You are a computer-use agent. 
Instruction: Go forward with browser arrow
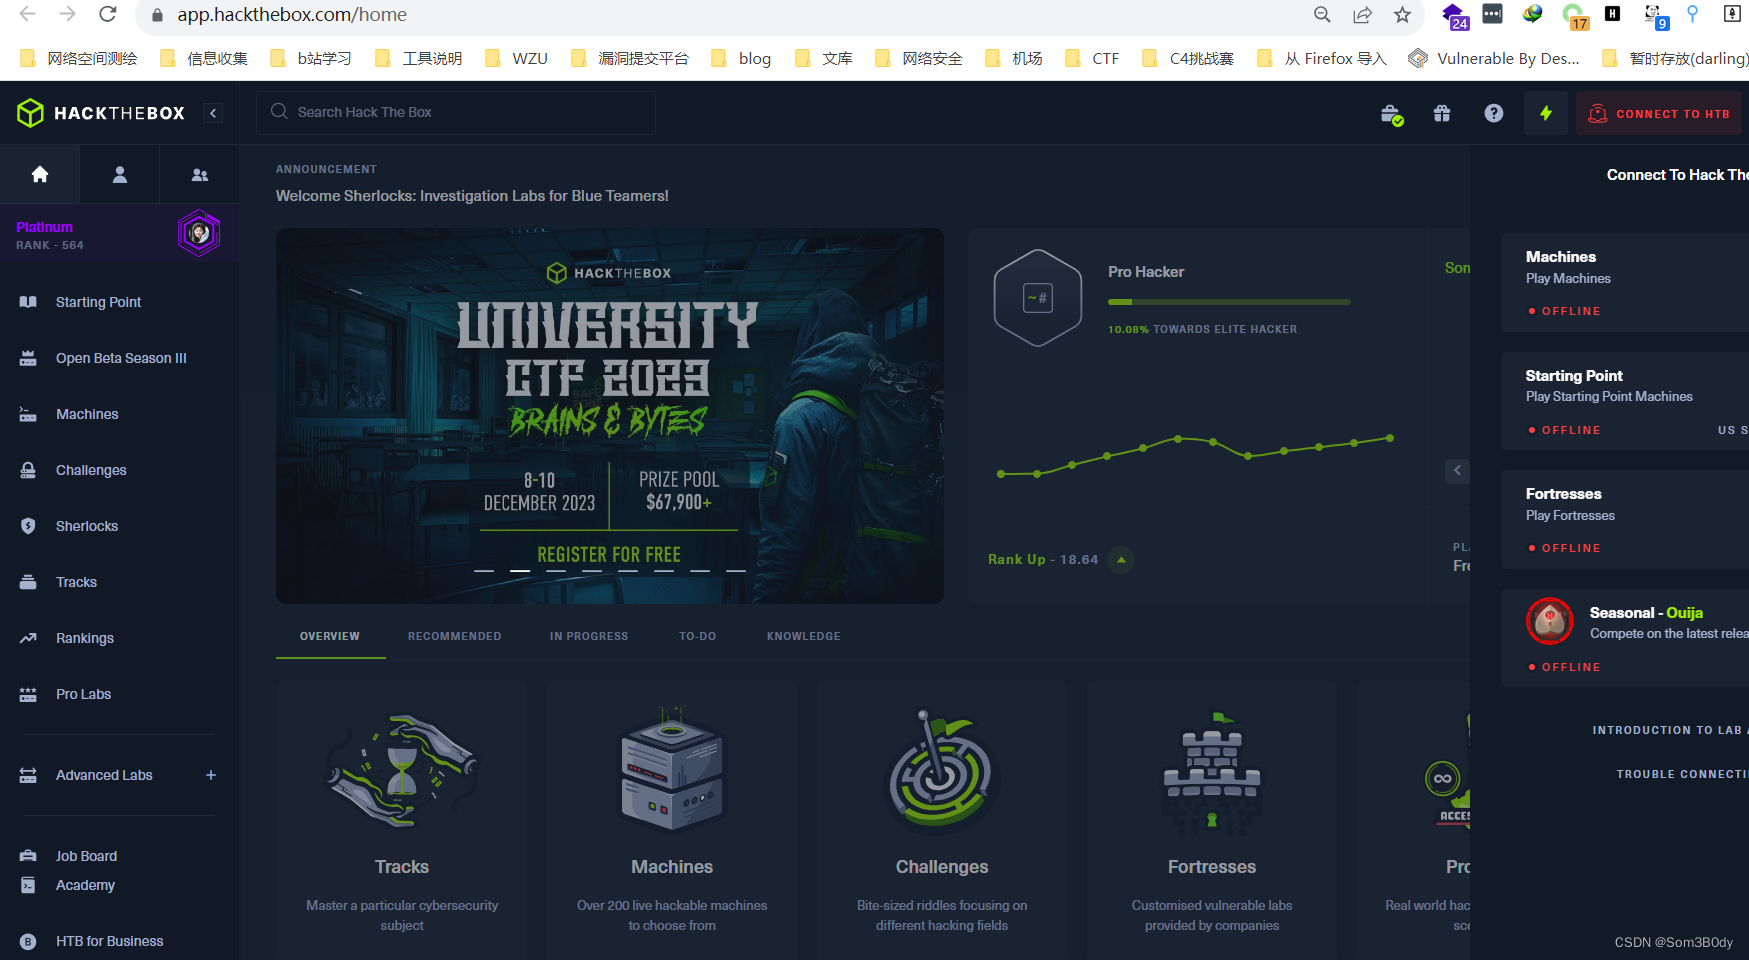(67, 15)
